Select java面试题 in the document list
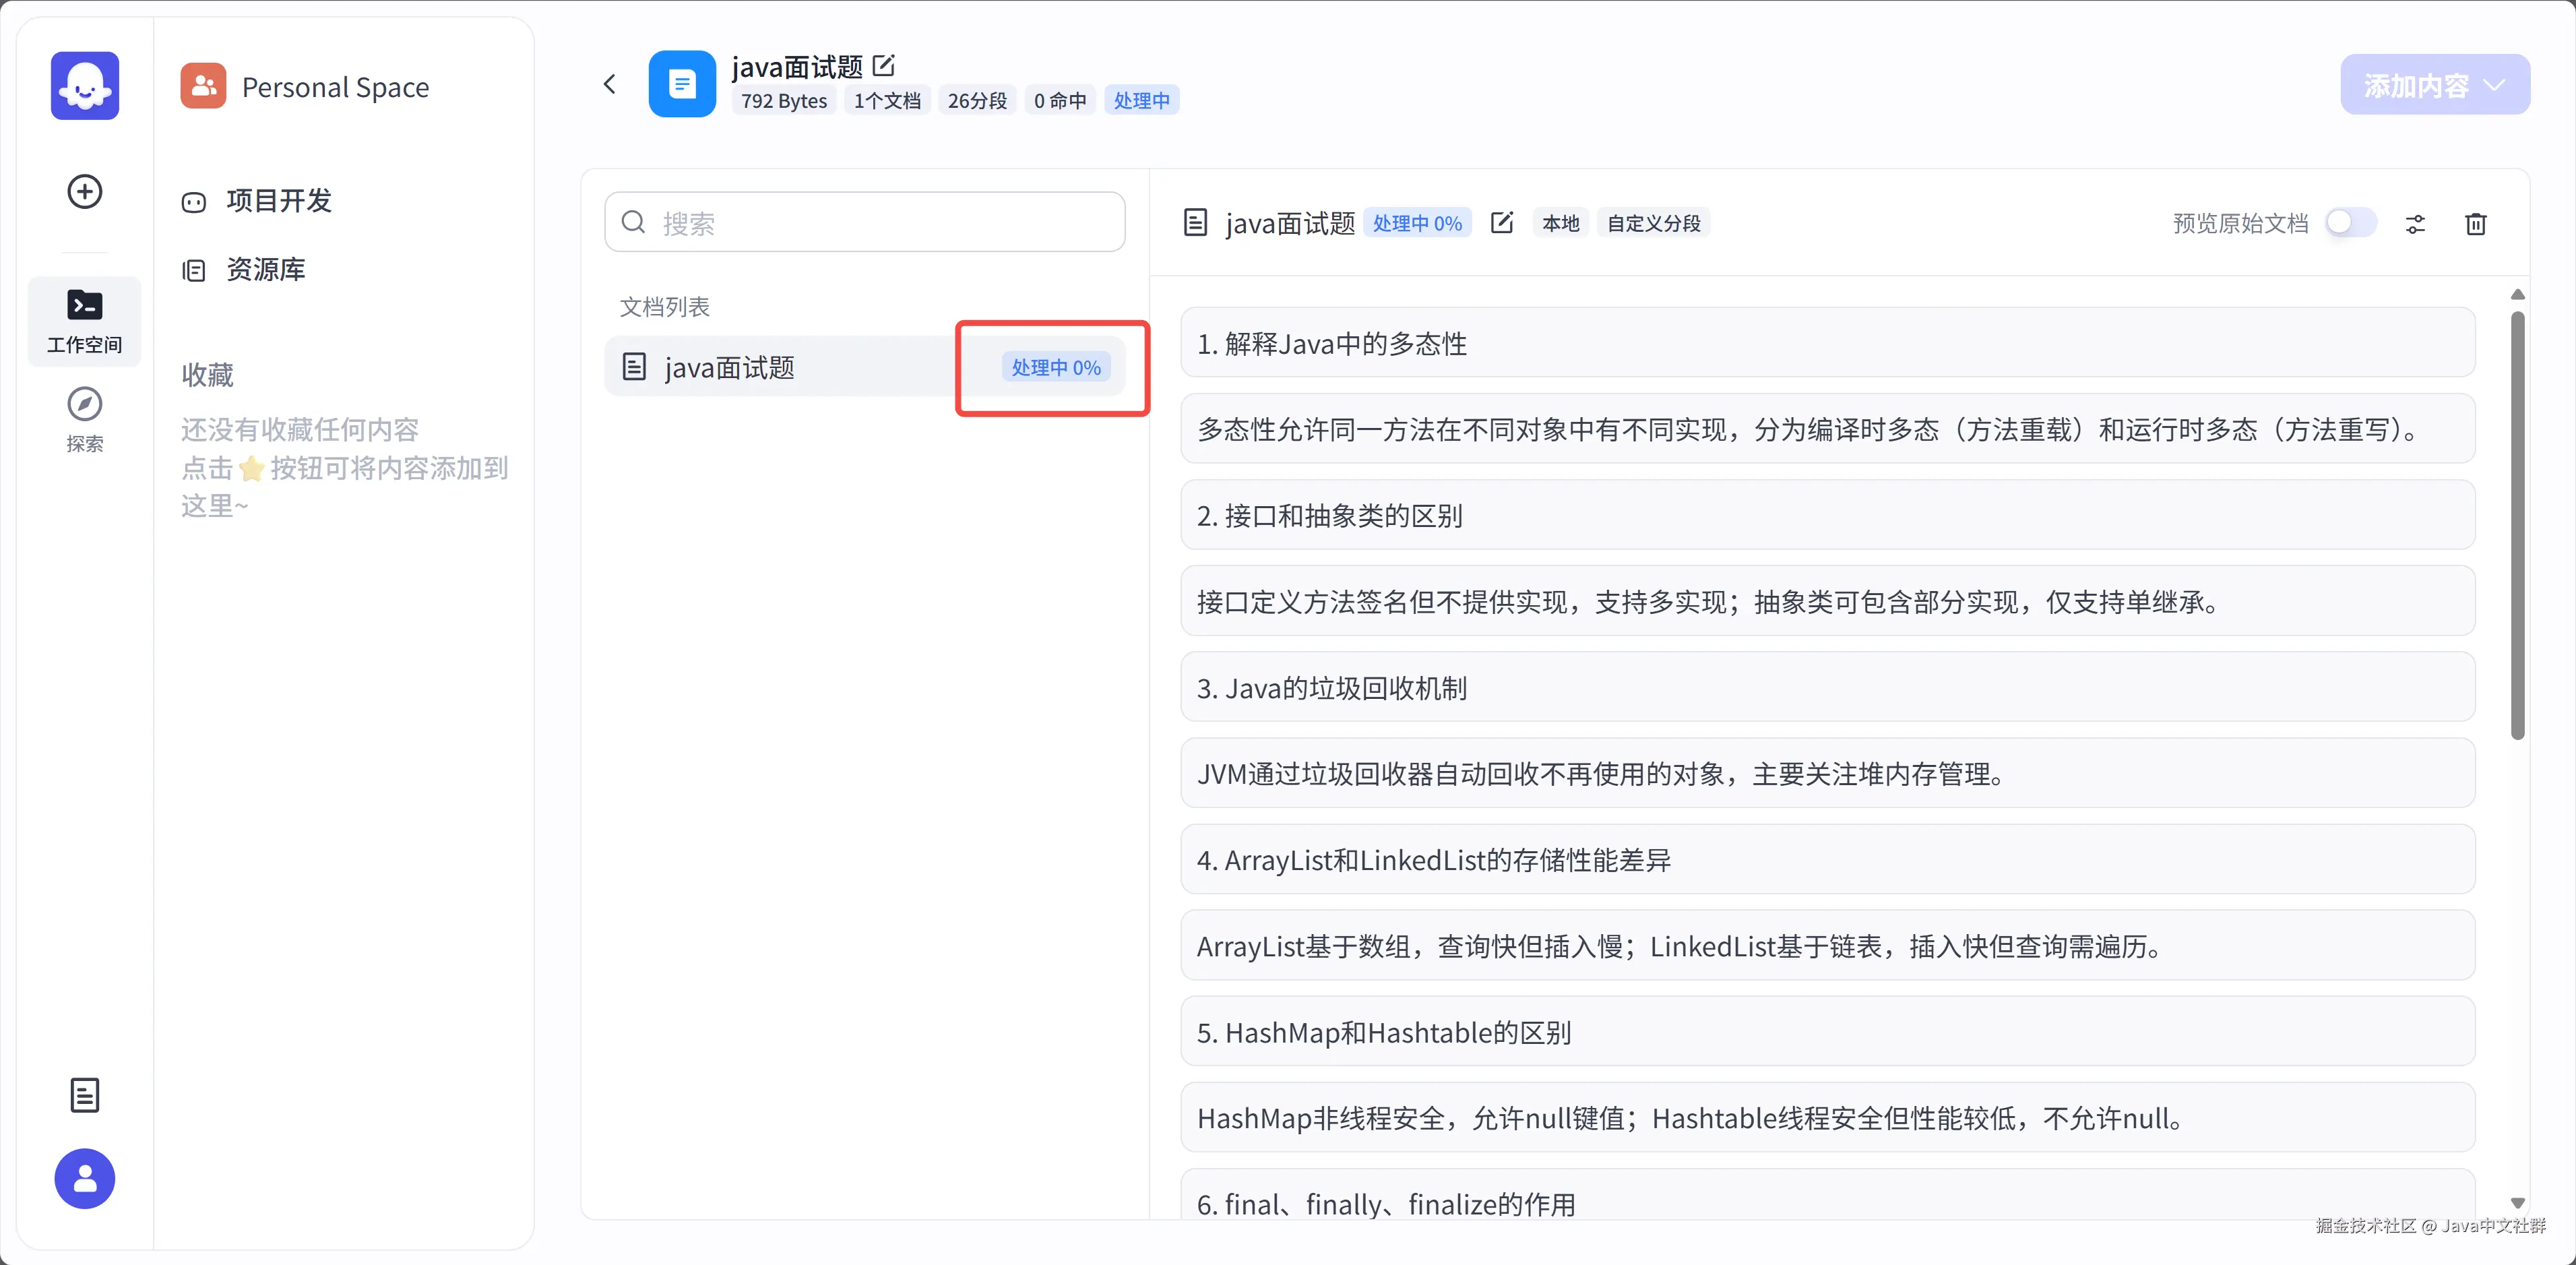Viewport: 2576px width, 1265px height. click(x=729, y=368)
